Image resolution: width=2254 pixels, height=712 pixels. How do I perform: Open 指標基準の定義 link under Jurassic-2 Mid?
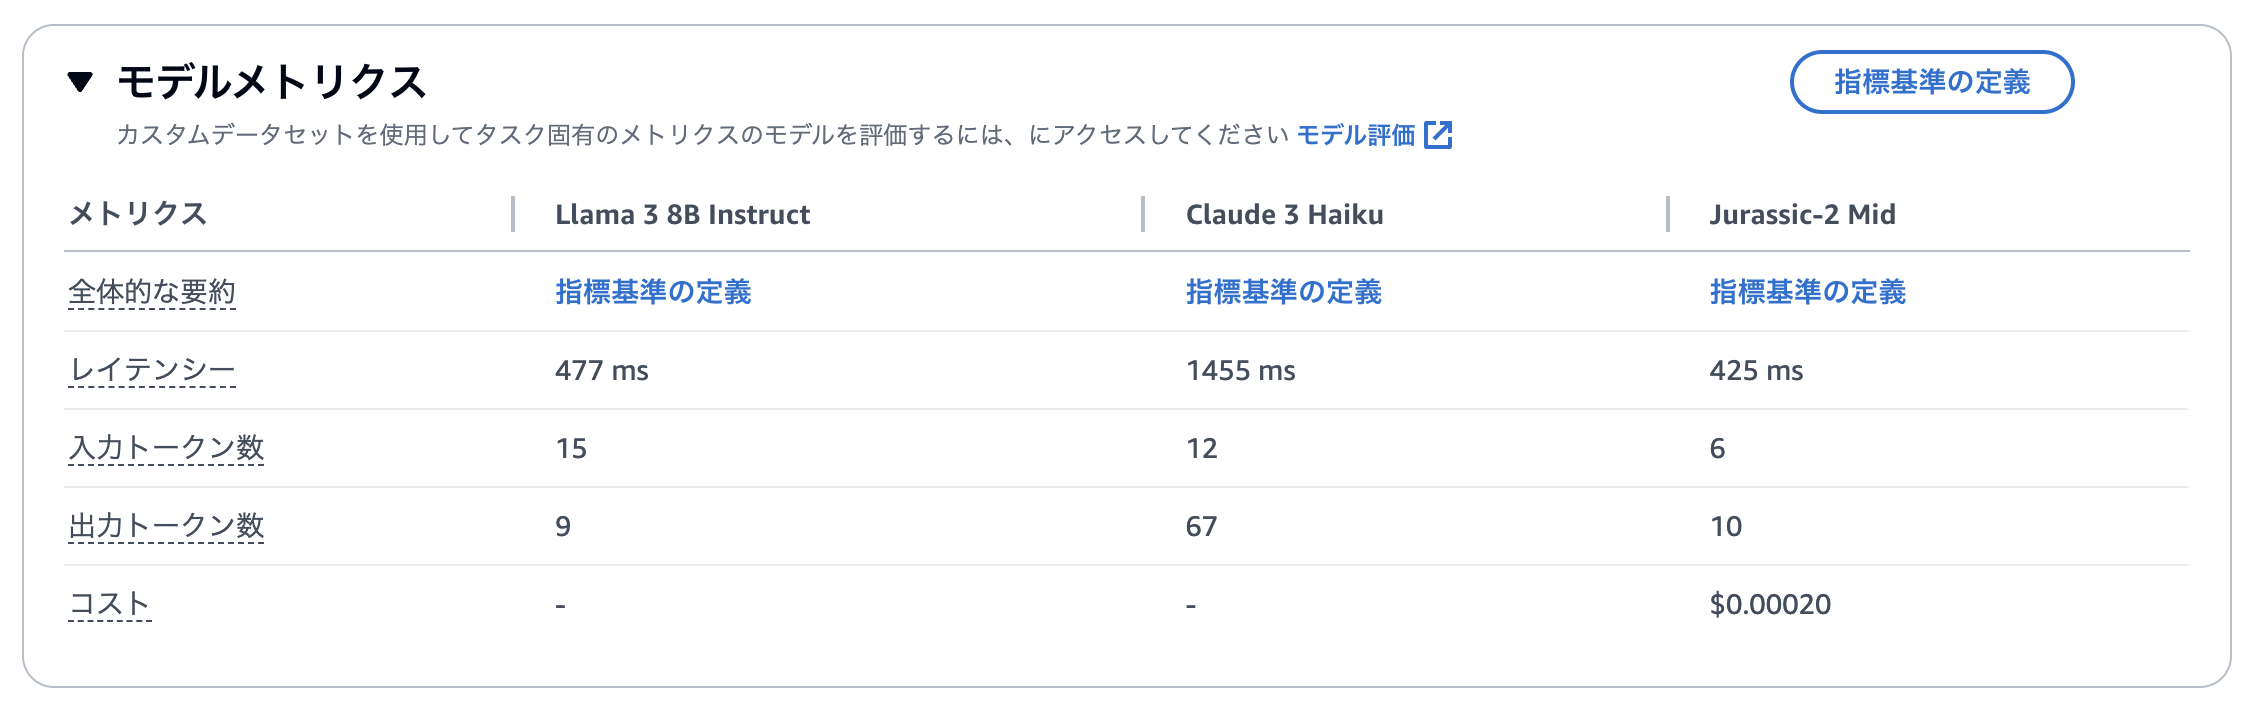tap(1807, 292)
